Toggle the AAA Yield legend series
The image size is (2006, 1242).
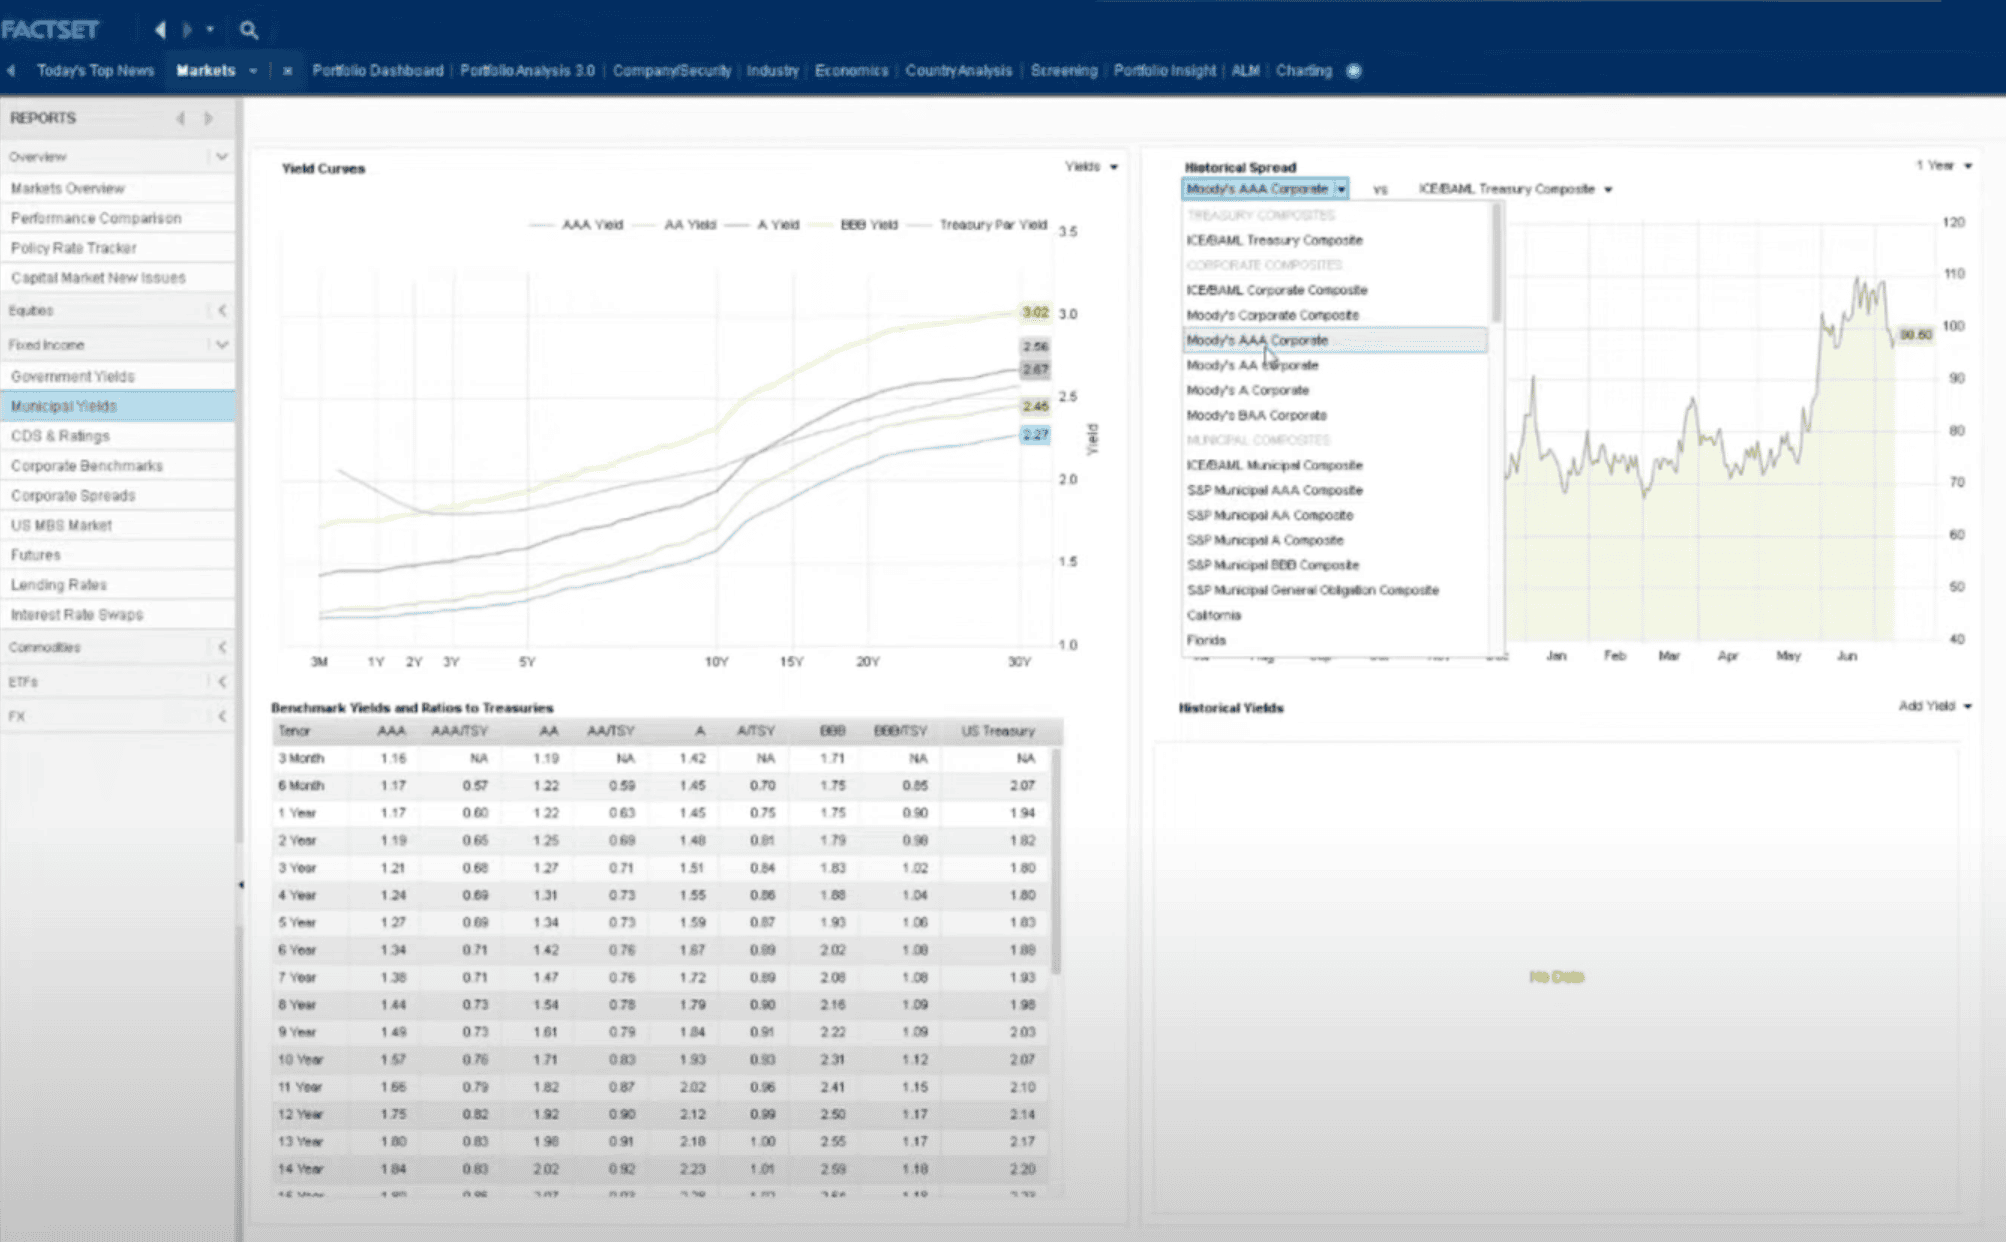pyautogui.click(x=576, y=225)
